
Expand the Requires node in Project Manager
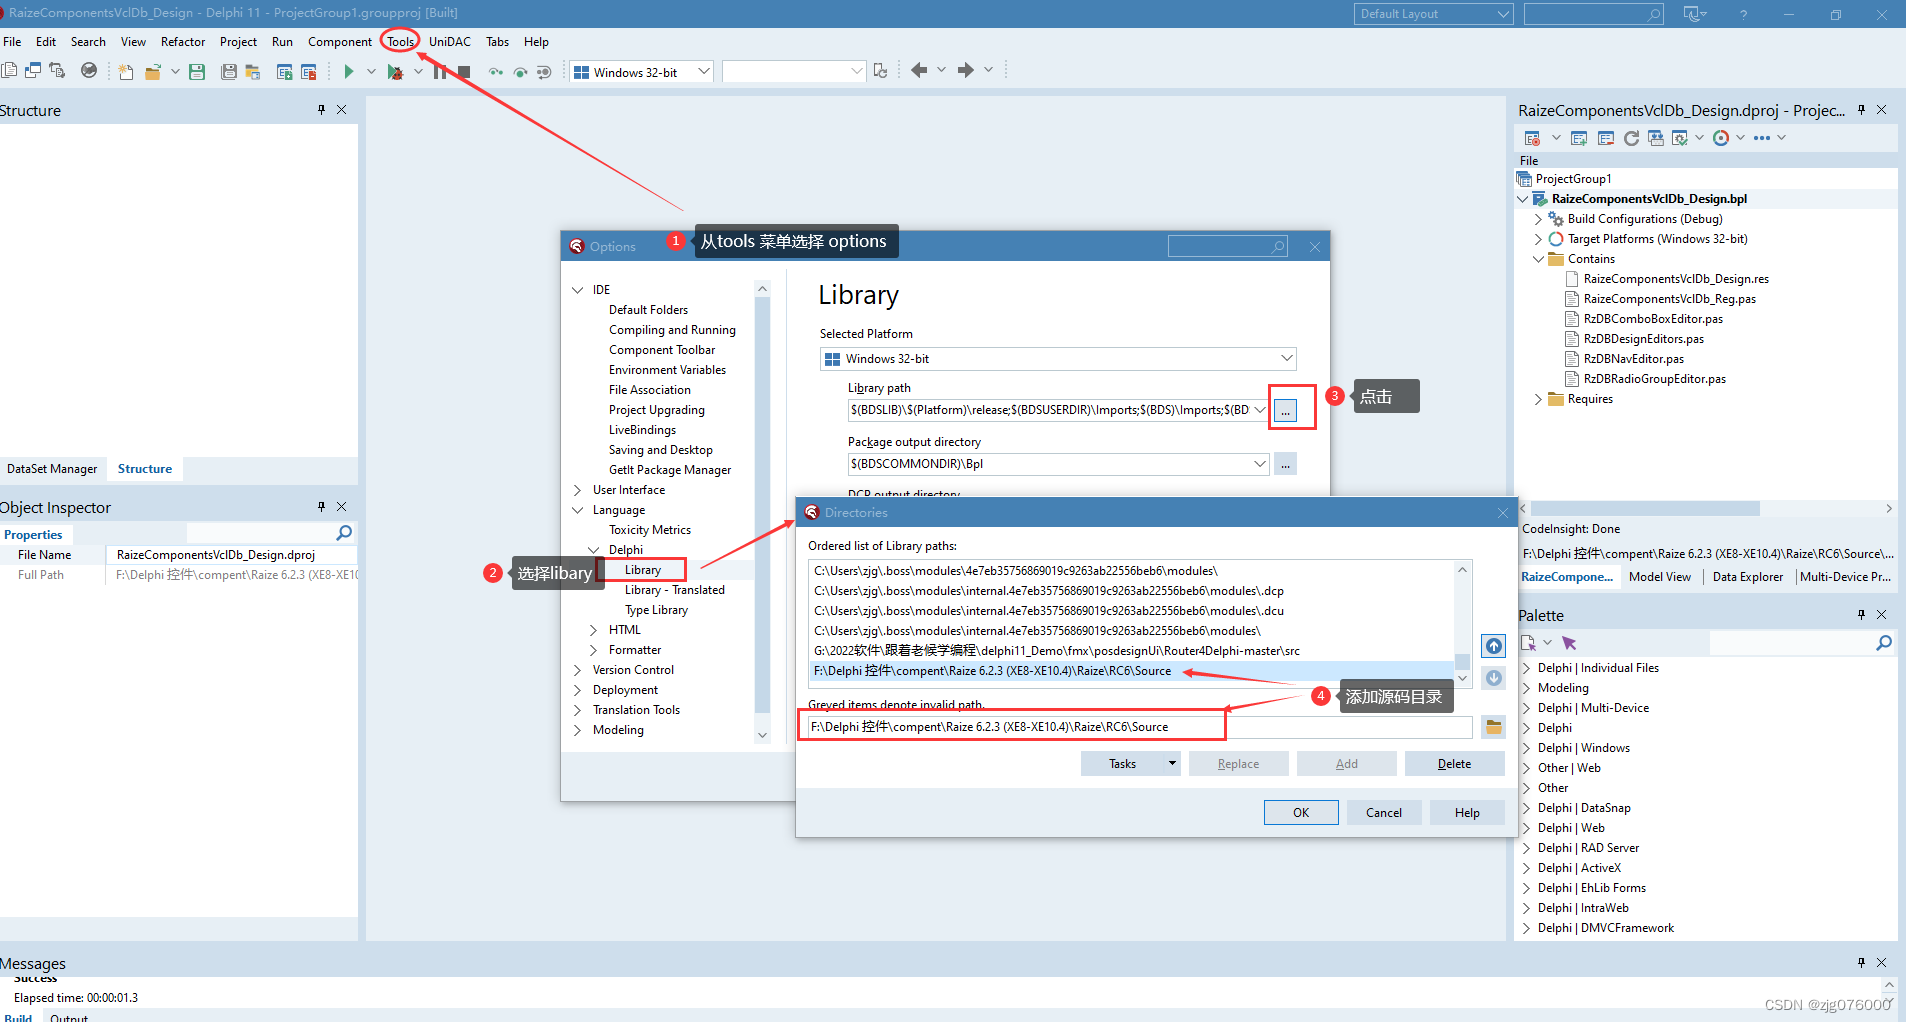(1538, 399)
